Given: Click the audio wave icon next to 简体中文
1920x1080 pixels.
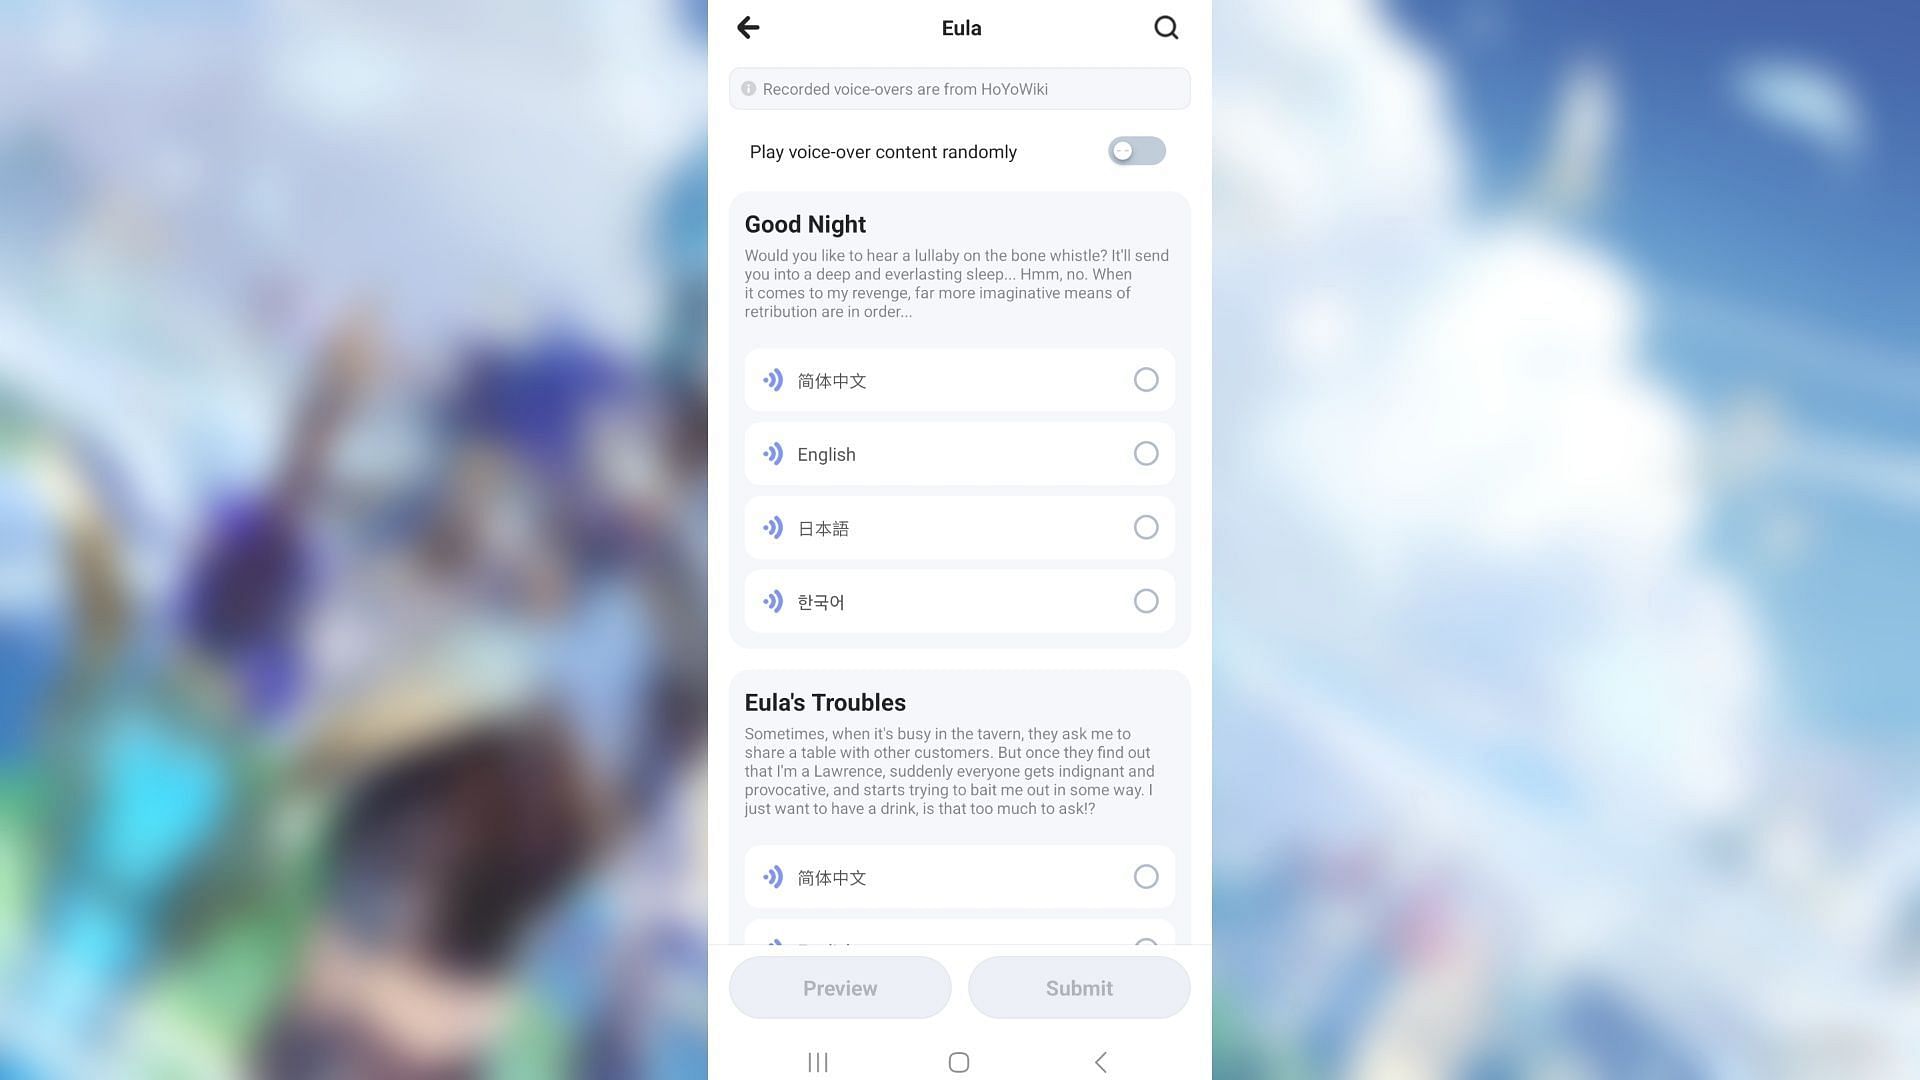Looking at the screenshot, I should coord(773,380).
